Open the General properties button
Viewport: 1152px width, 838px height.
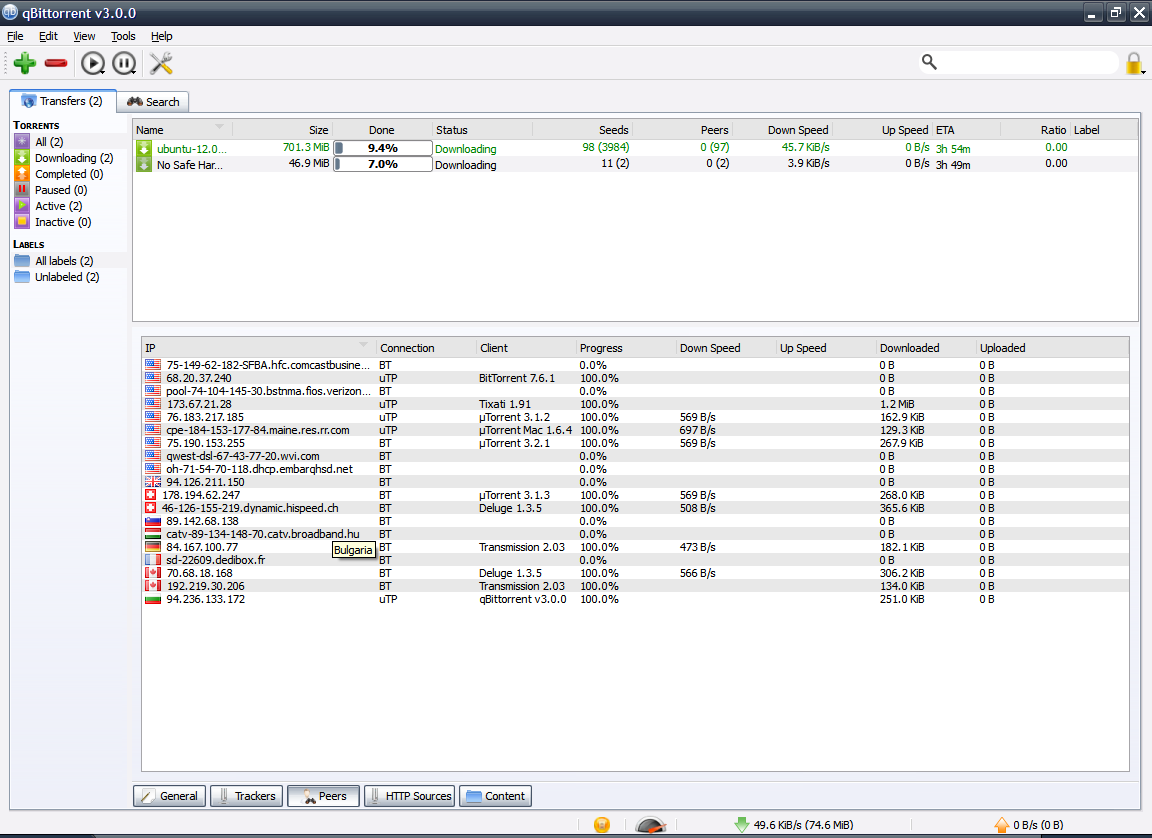click(170, 796)
